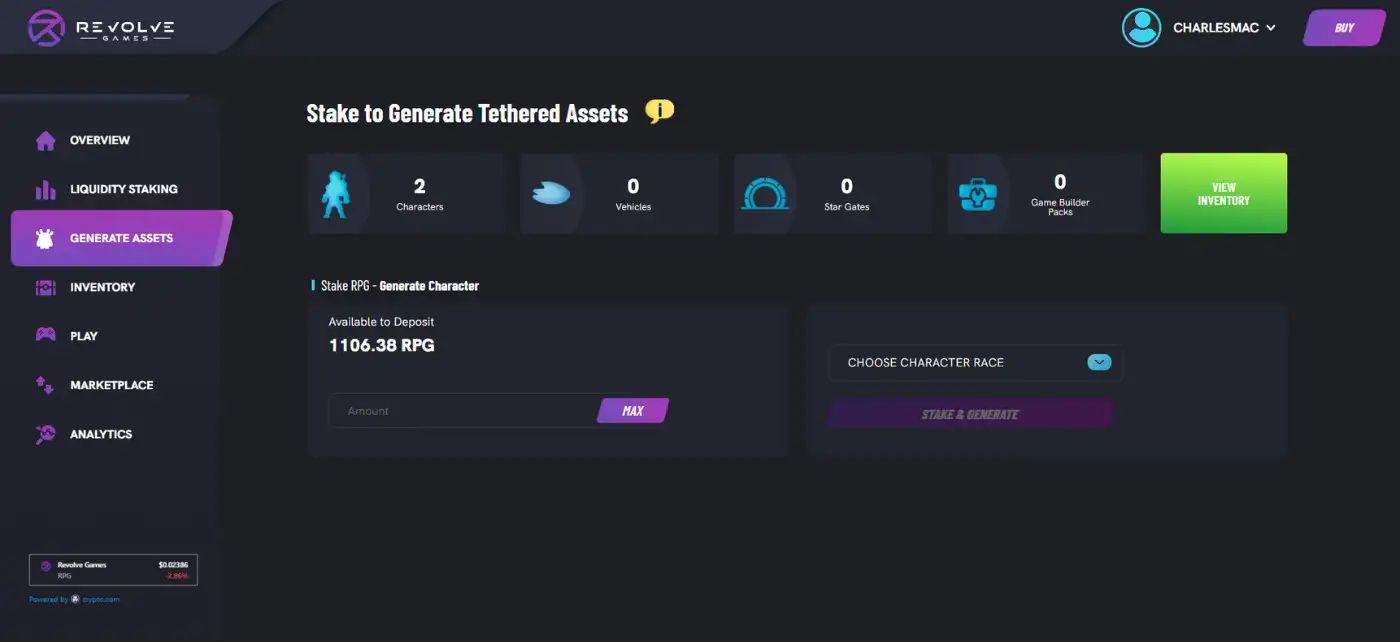Click the Vehicles spaceship icon
Image resolution: width=1400 pixels, height=642 pixels.
550,194
